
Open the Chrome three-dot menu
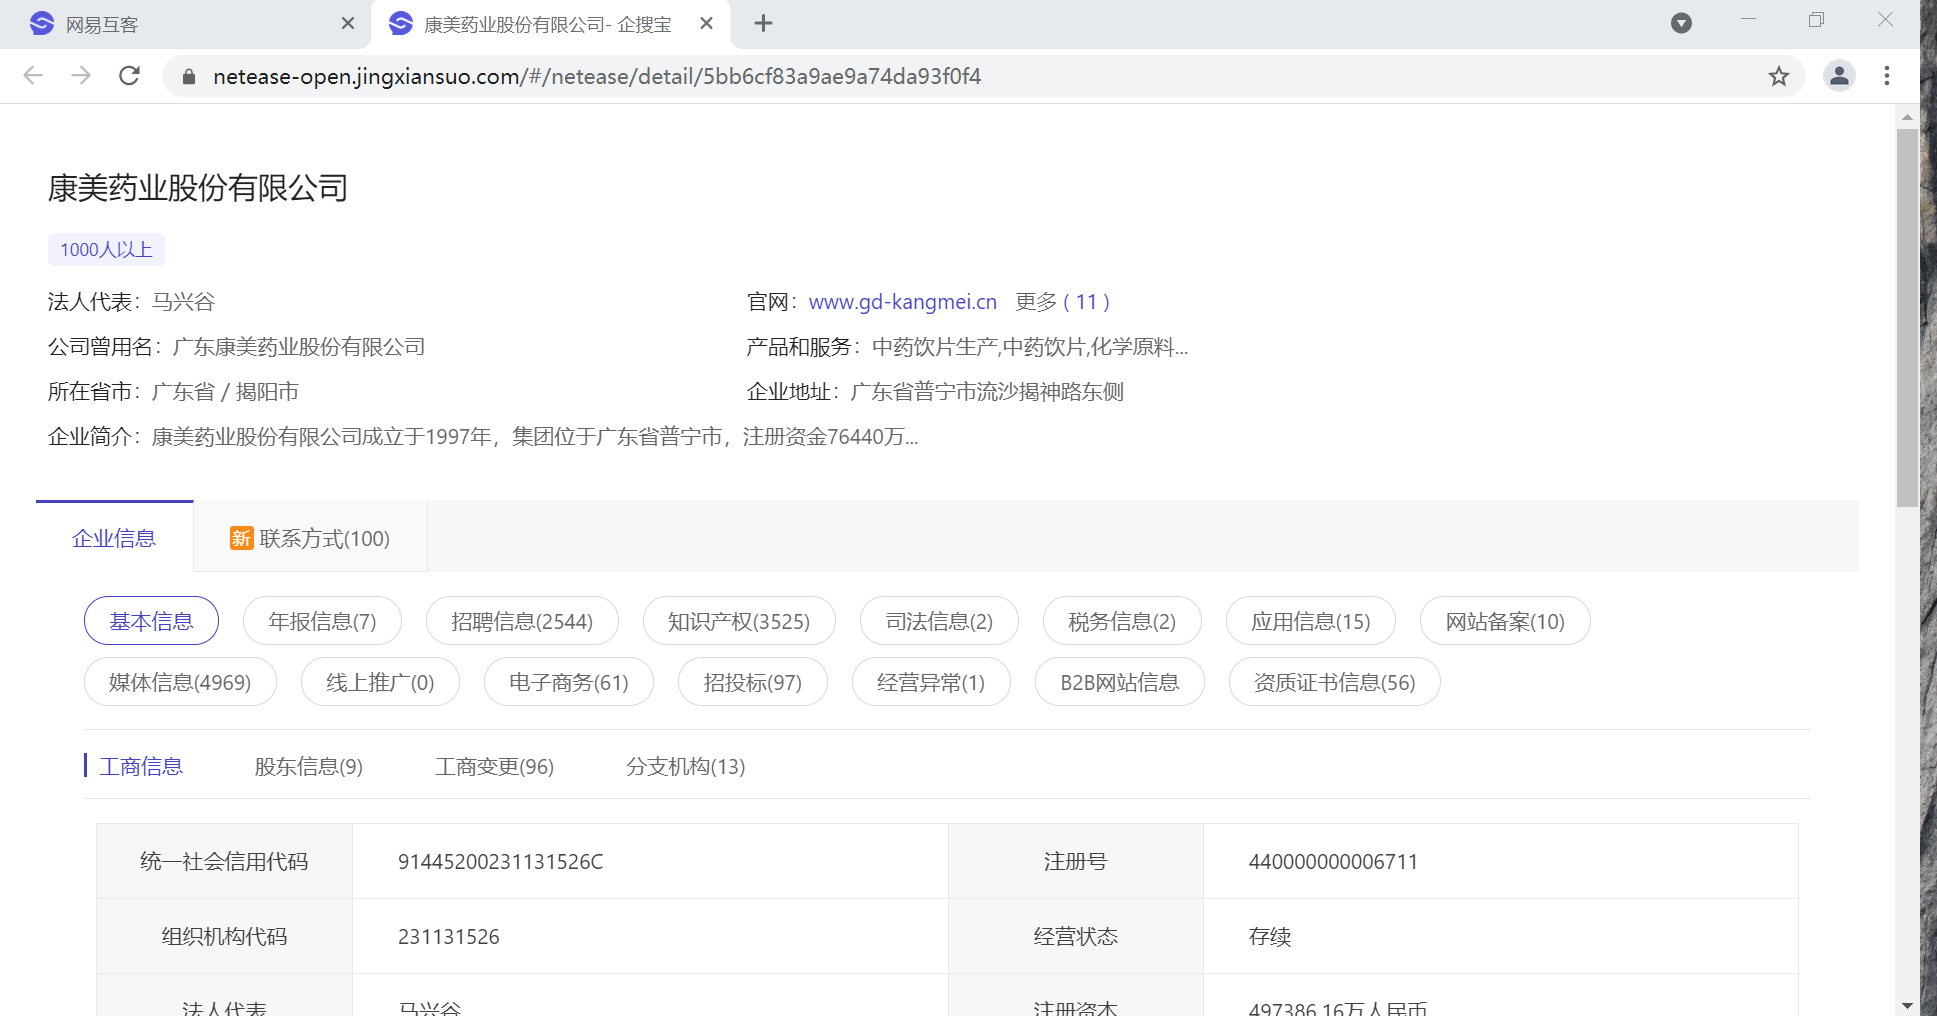(1887, 76)
